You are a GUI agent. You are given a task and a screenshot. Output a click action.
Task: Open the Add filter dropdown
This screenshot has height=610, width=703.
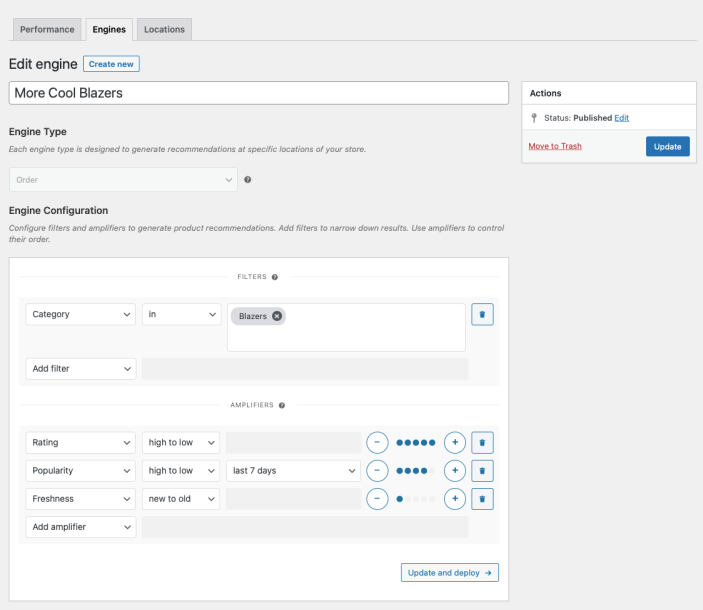[81, 368]
